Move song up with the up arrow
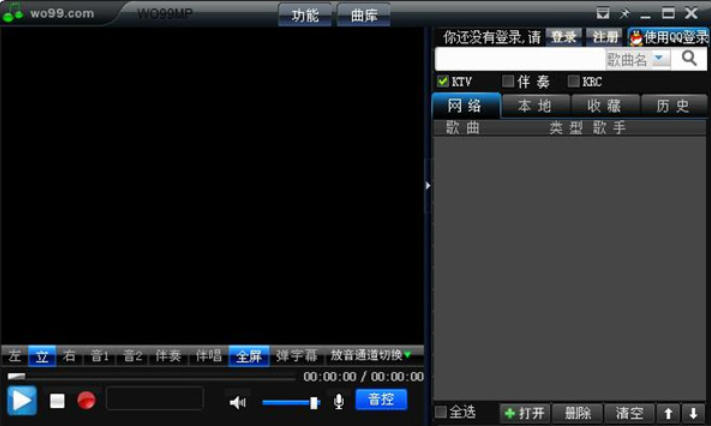 point(668,413)
